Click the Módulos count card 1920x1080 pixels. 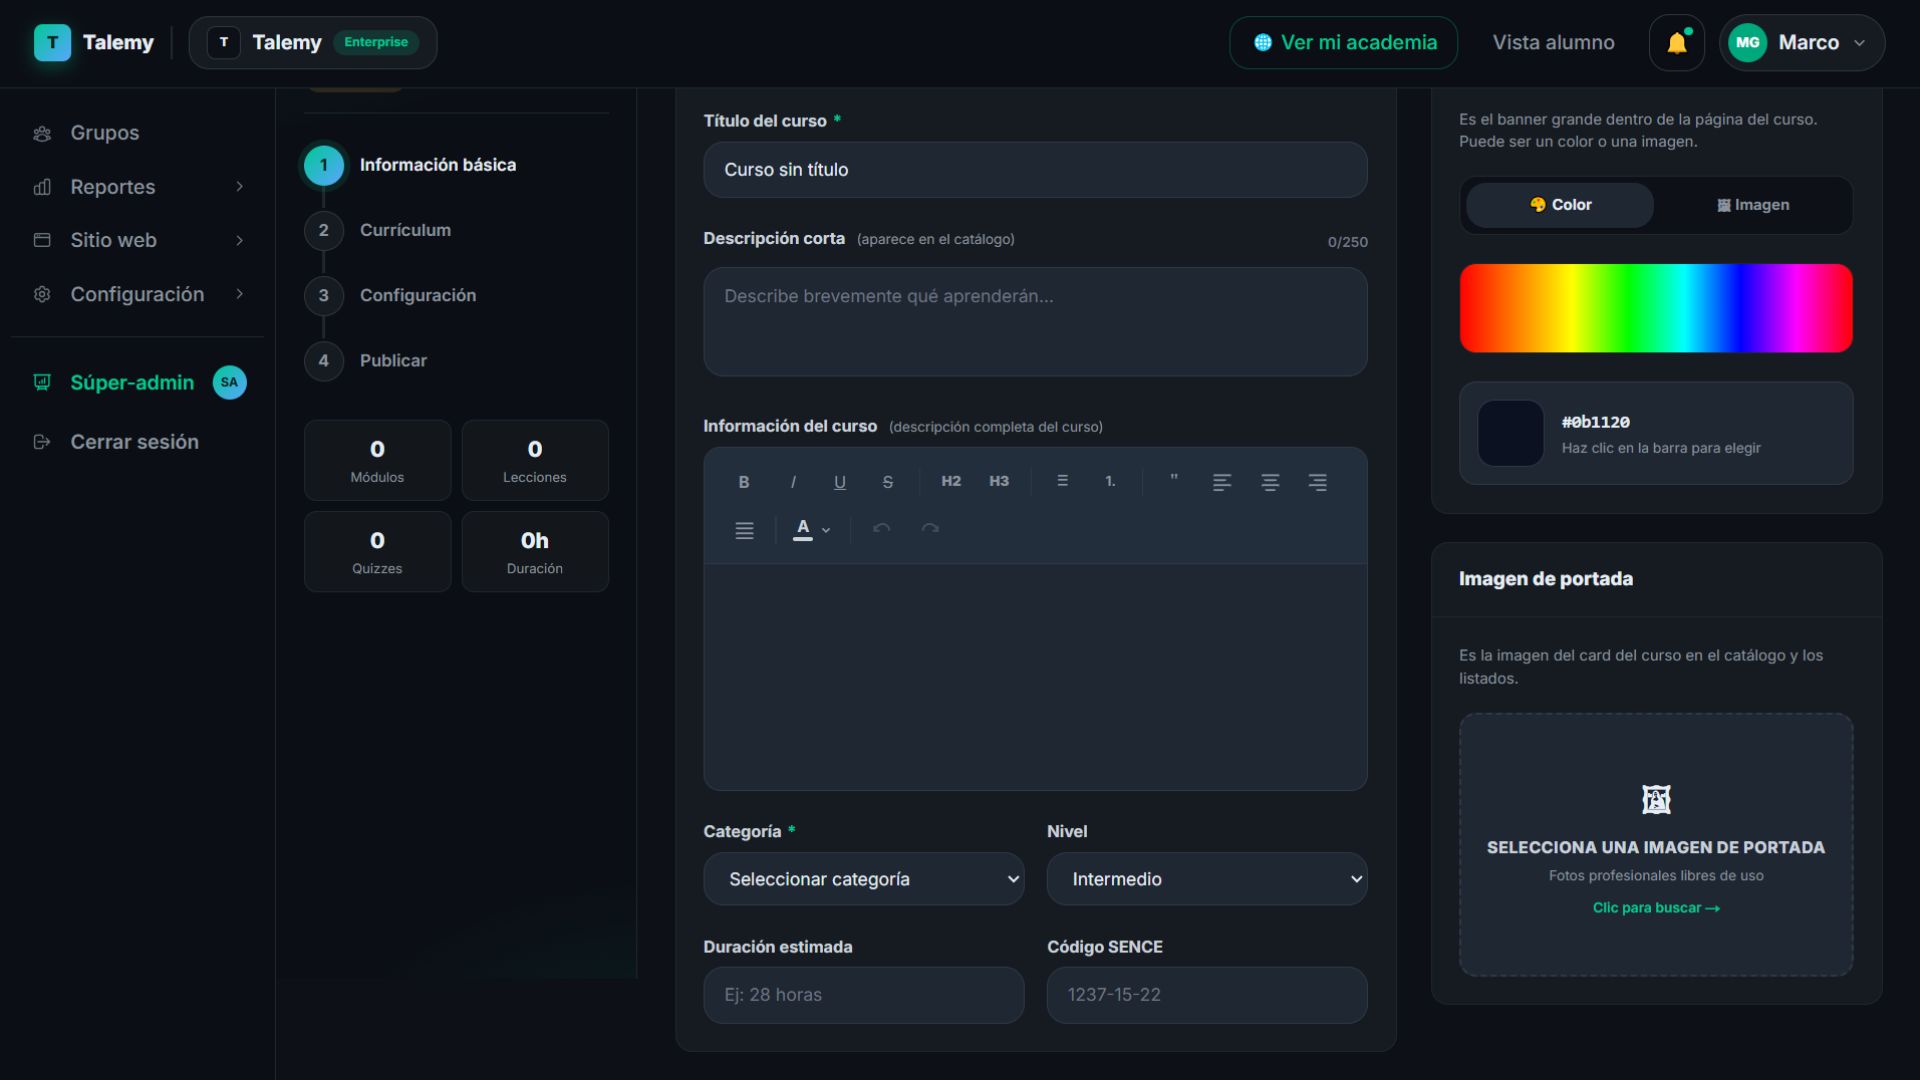pyautogui.click(x=377, y=460)
